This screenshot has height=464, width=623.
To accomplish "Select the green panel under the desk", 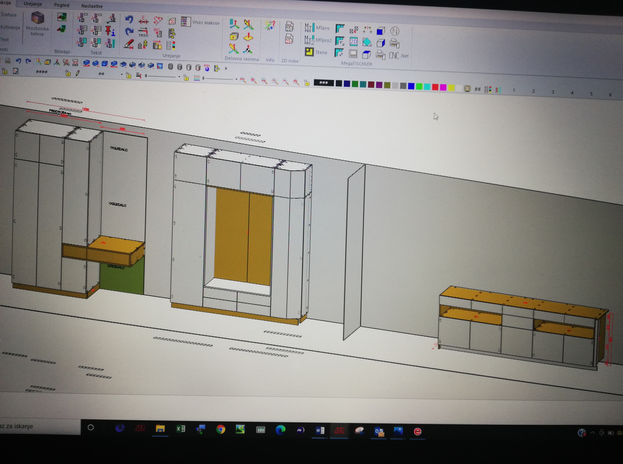I will [x=121, y=277].
